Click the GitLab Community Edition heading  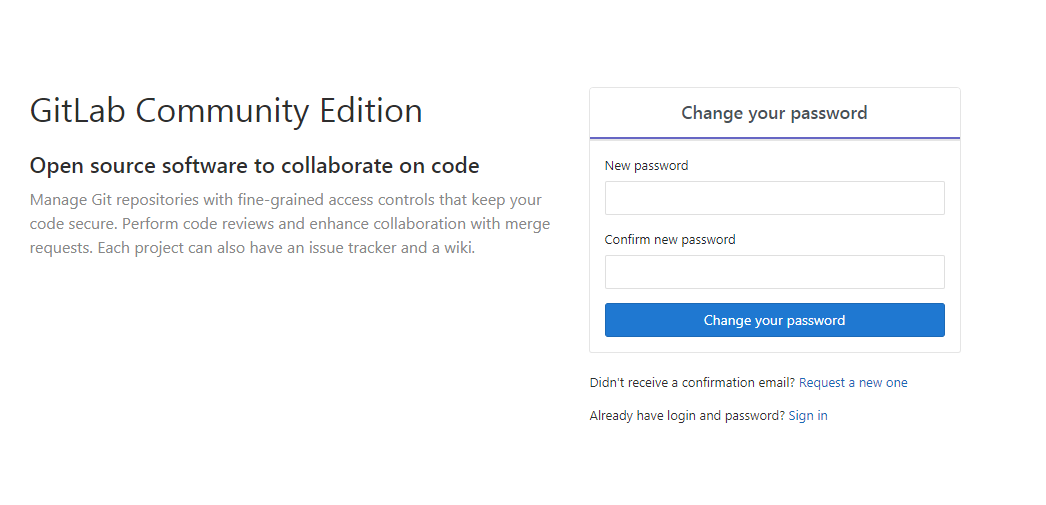click(x=226, y=111)
